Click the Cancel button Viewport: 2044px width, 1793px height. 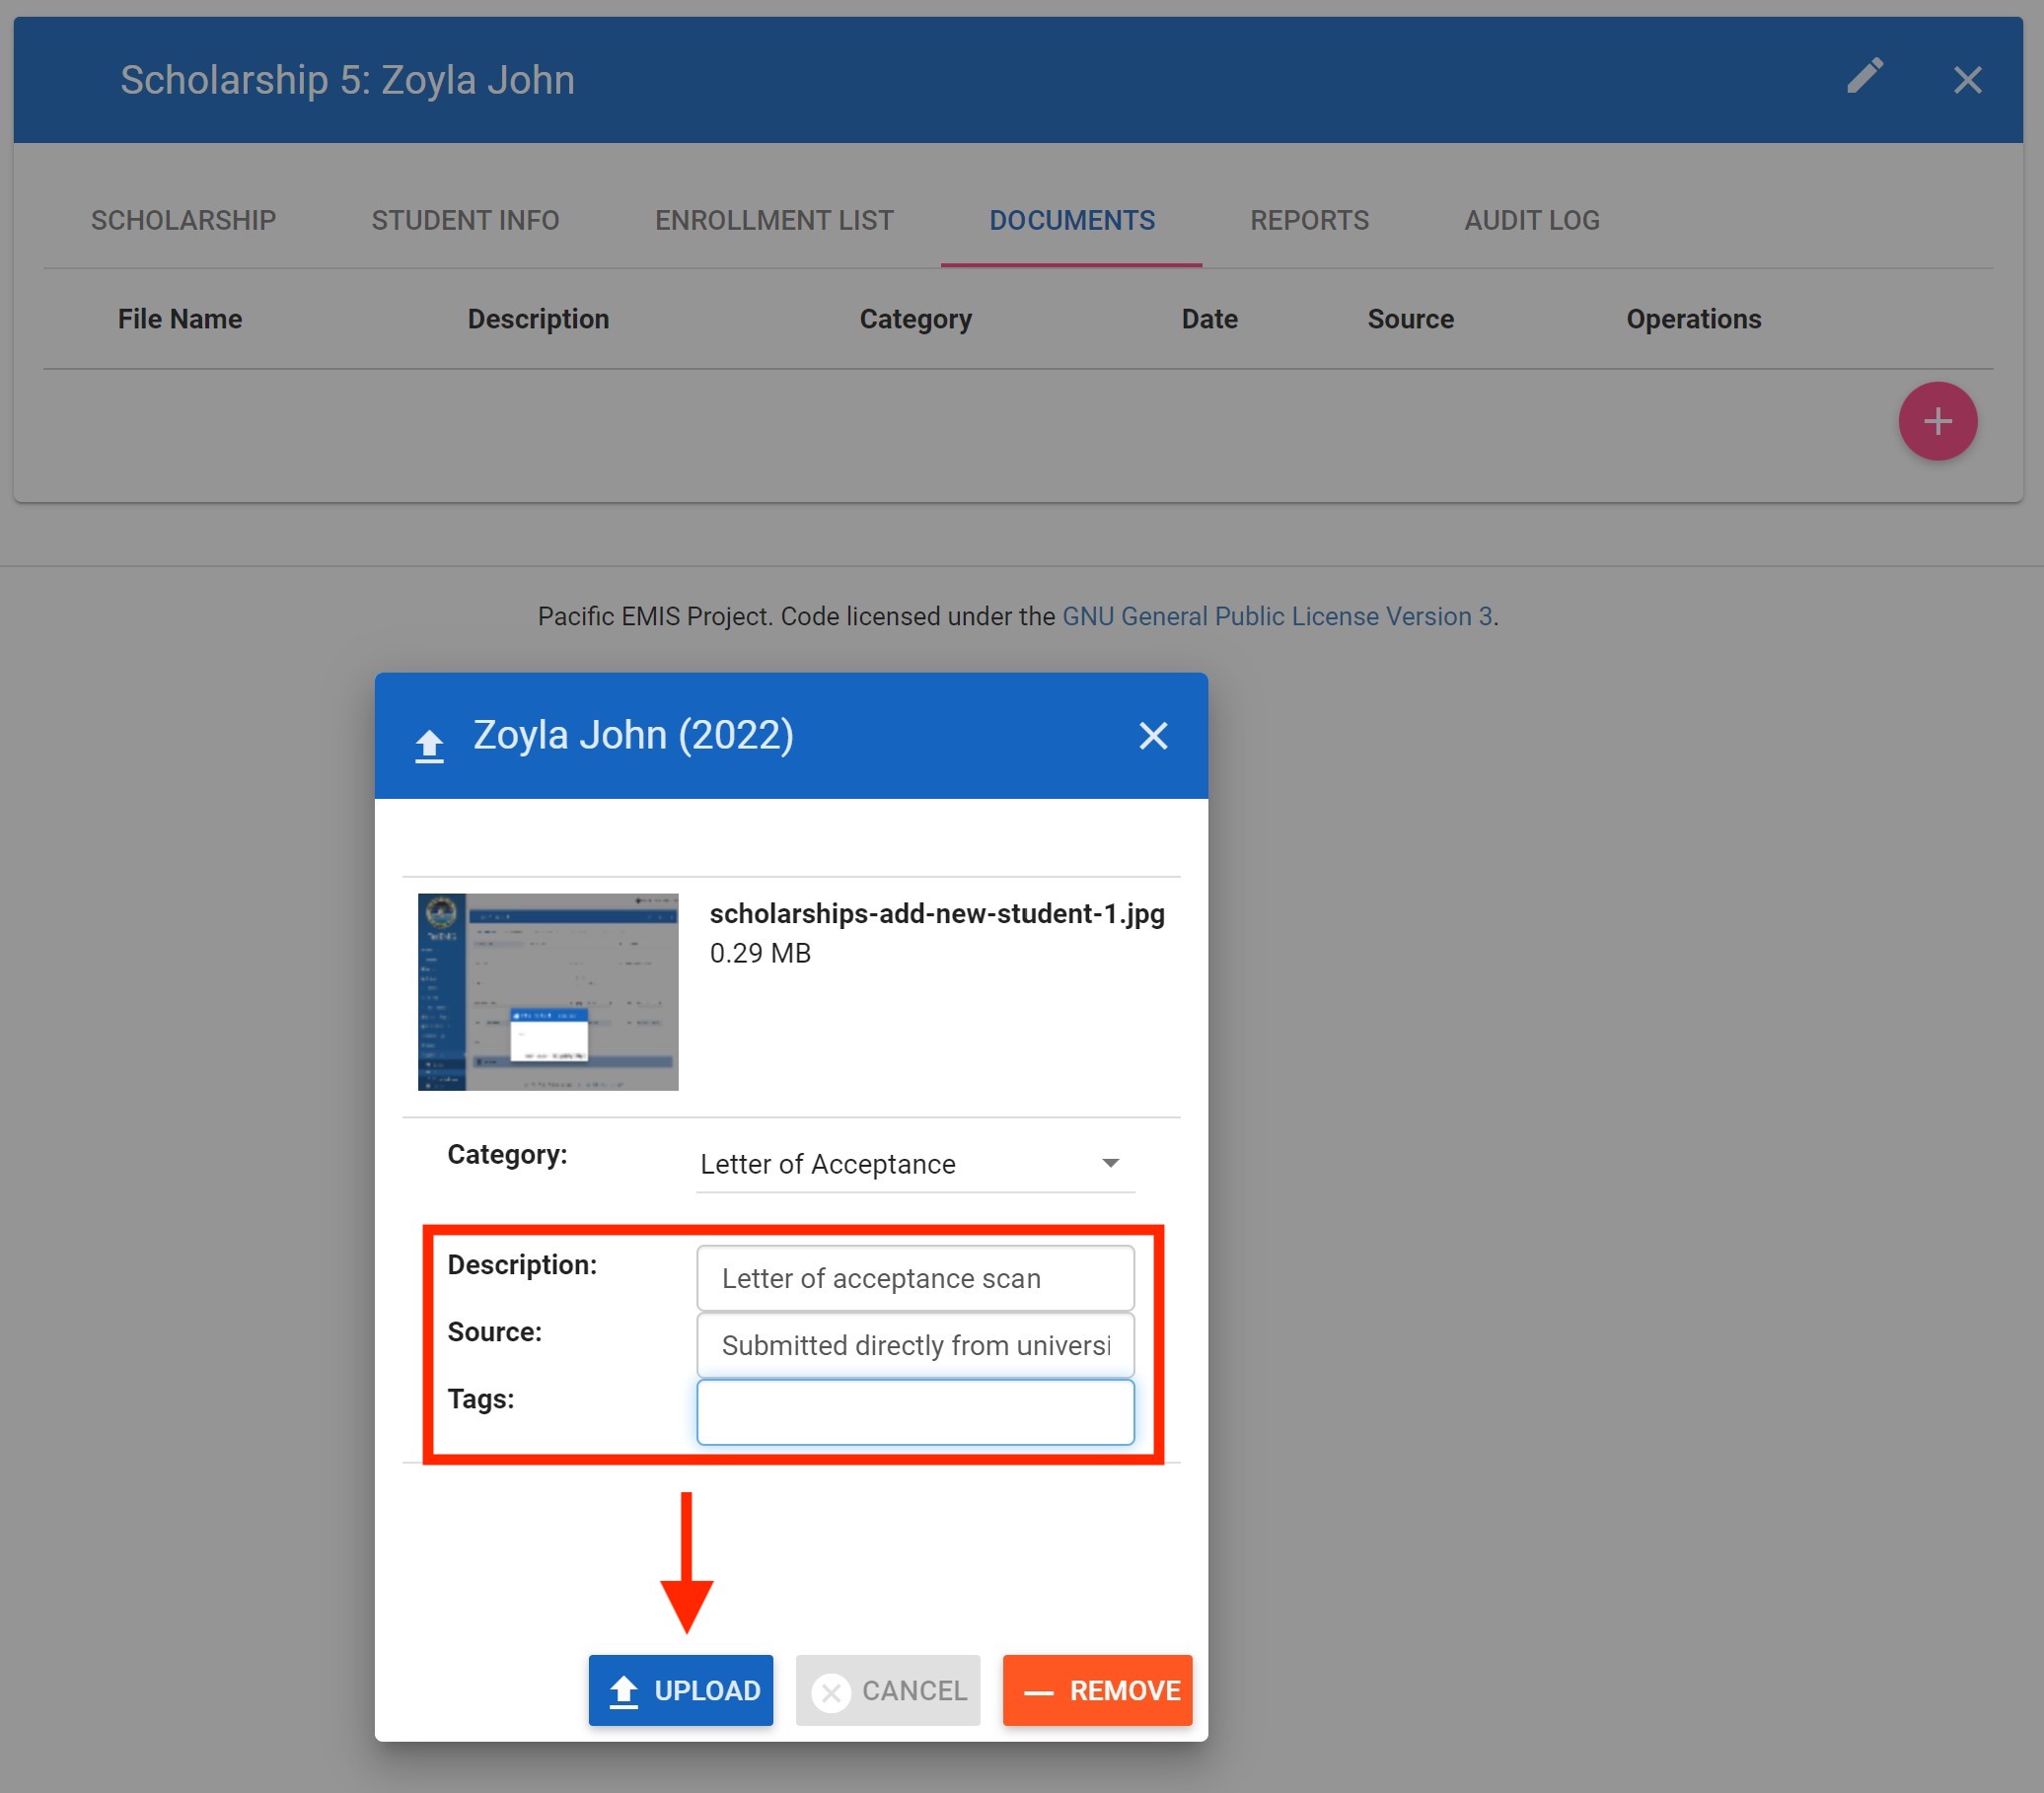[x=888, y=1690]
